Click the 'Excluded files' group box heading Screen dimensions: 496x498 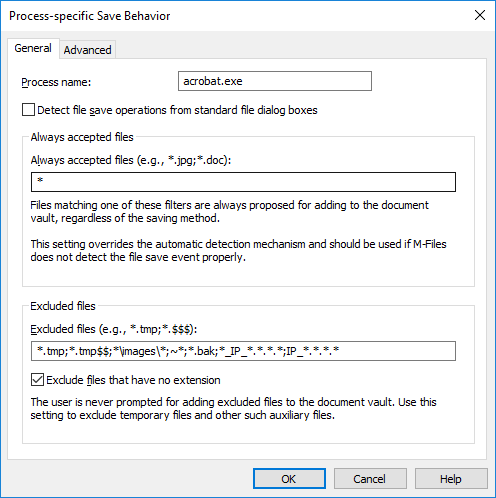click(x=63, y=306)
